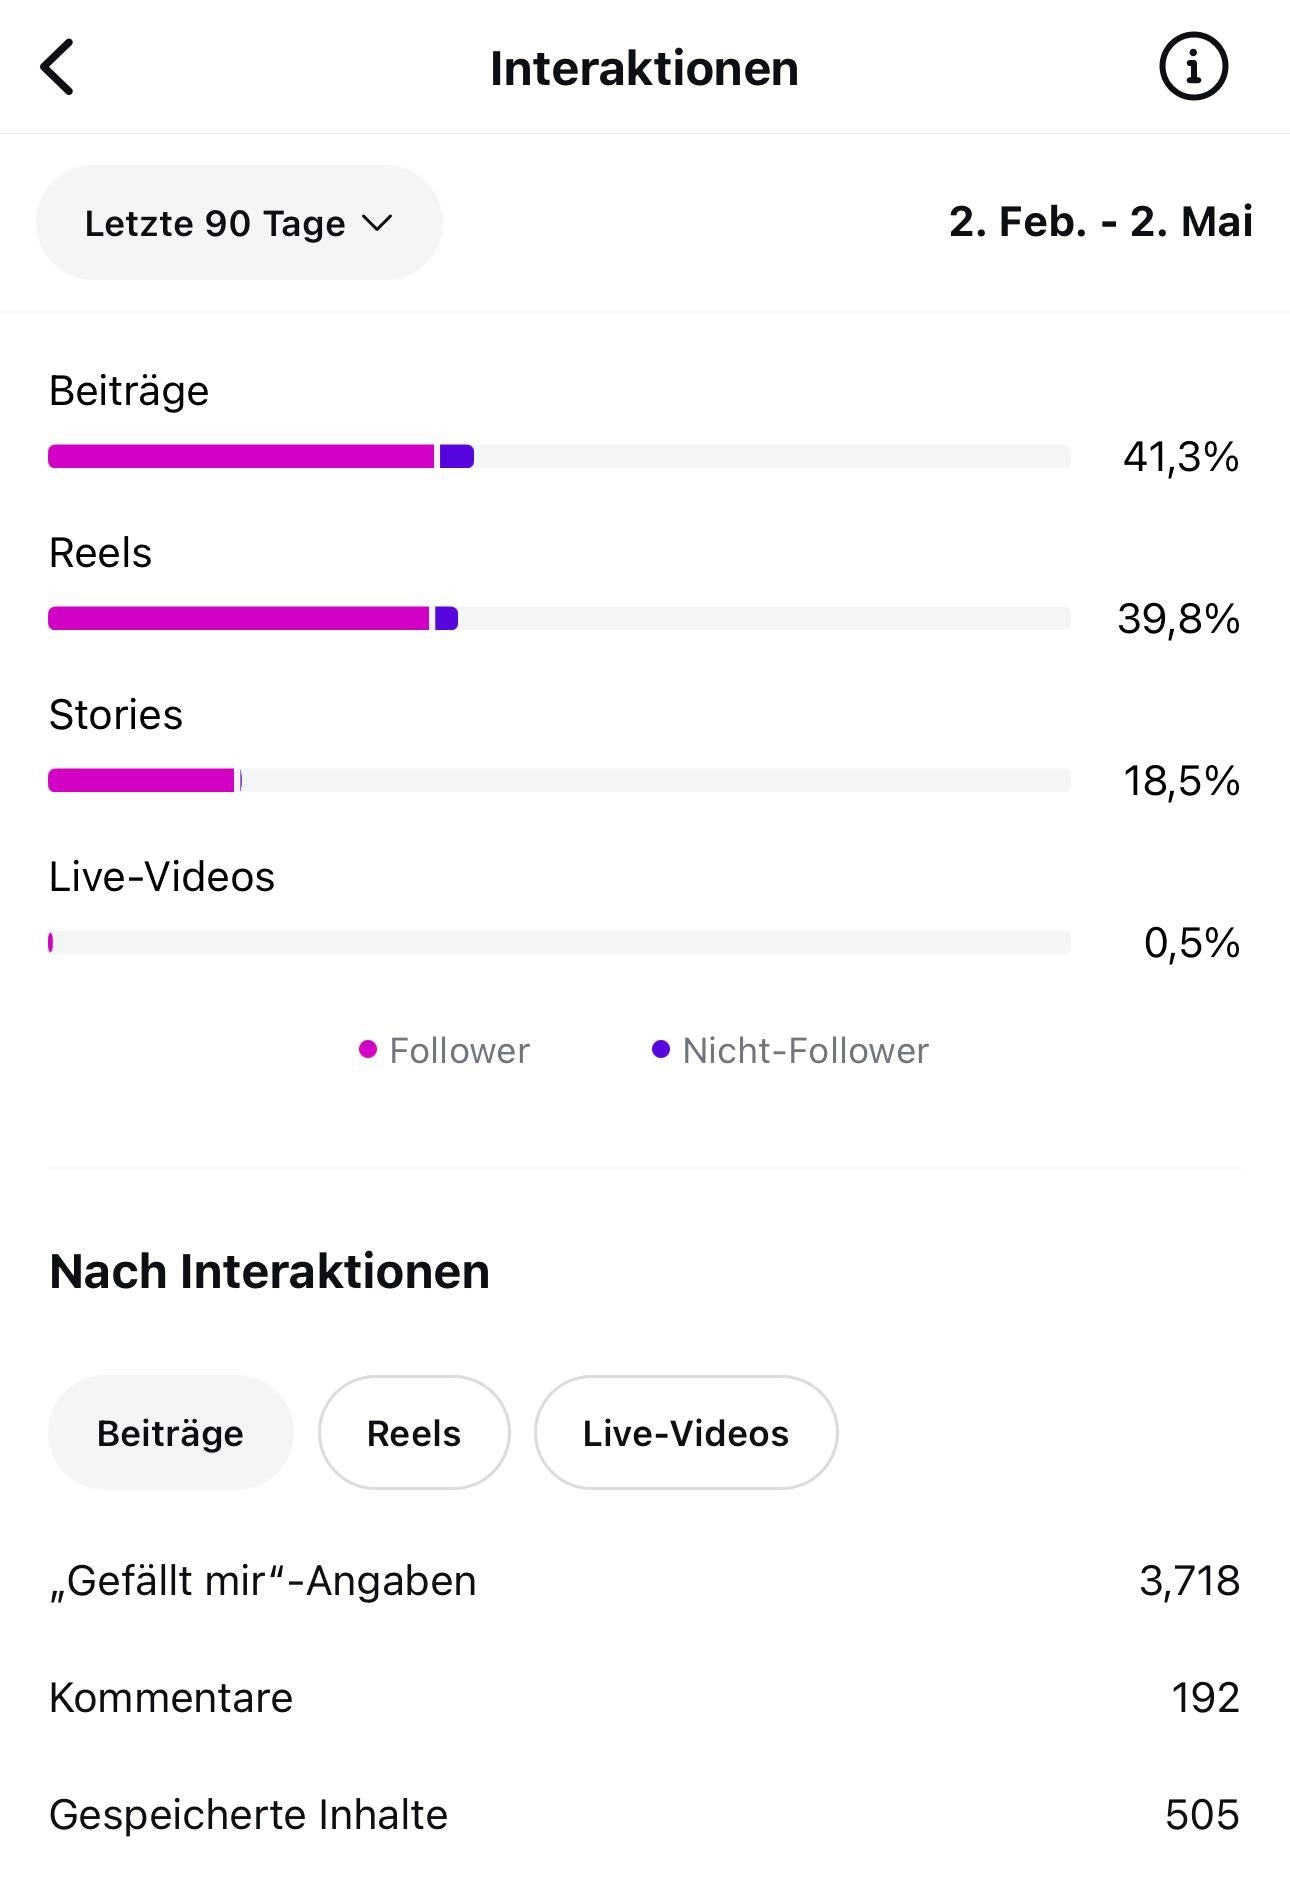The width and height of the screenshot is (1290, 1892).
Task: Click the purple Nicht-Follower segment of Reels bar
Action: (x=447, y=619)
